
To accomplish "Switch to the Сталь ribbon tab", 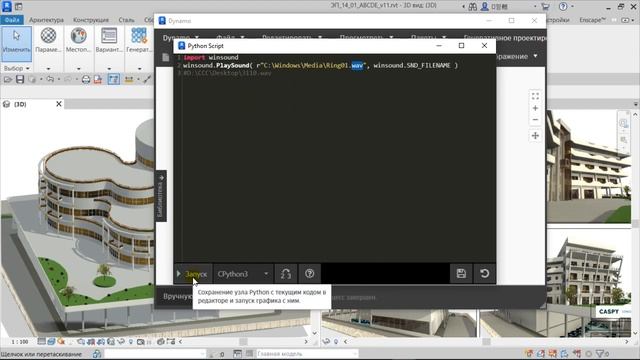I will pyautogui.click(x=126, y=20).
